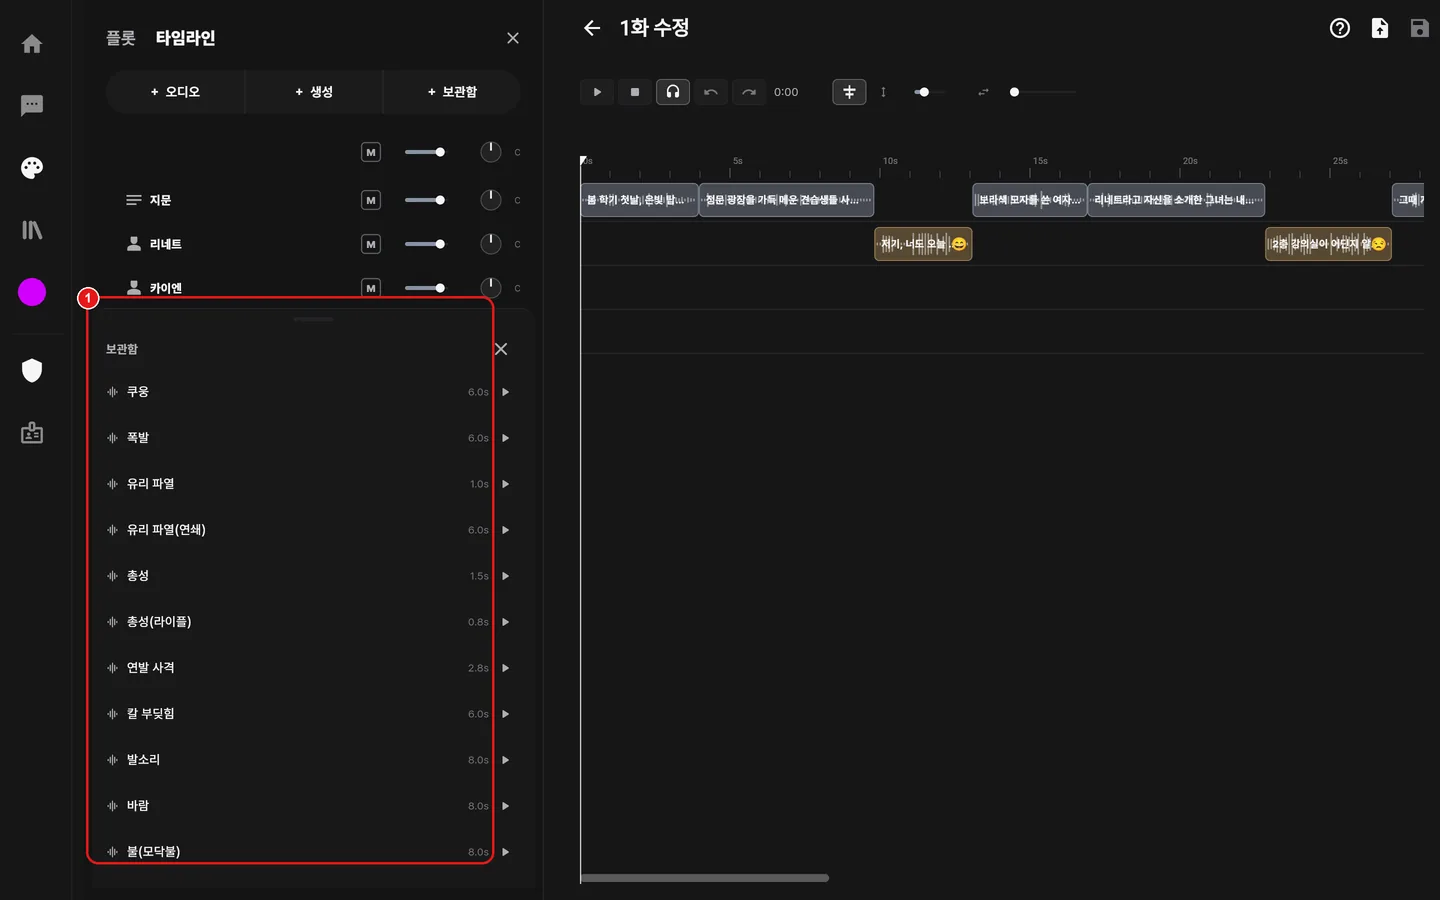
Task: Mute the 리네트 track
Action: (x=371, y=244)
